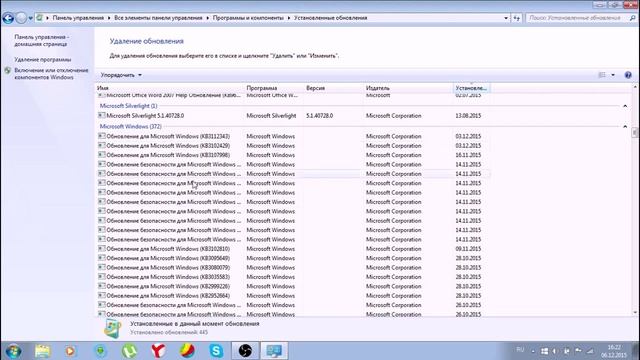
Task: Click the RU language indicator in the tray
Action: (520, 350)
